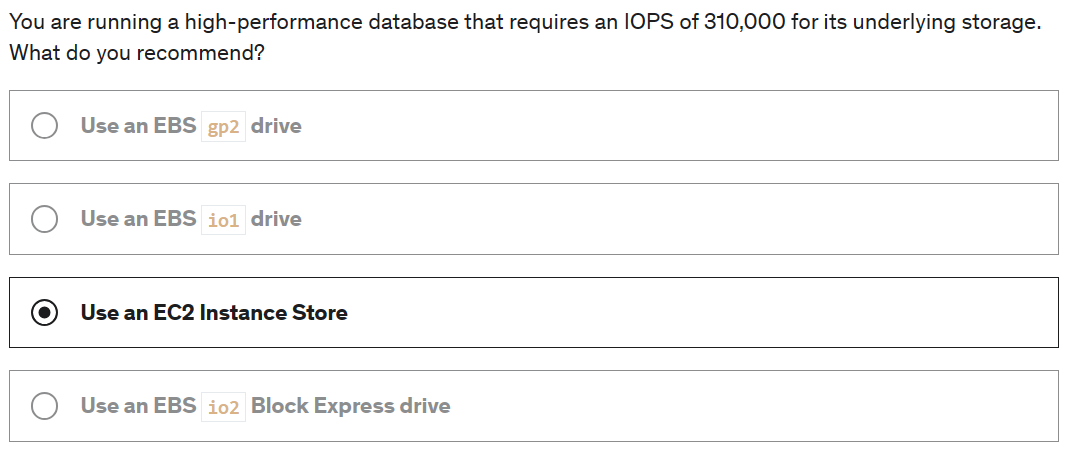Click the word 'drive' after the io1 tag
This screenshot has width=1073, height=453.
coord(276,219)
